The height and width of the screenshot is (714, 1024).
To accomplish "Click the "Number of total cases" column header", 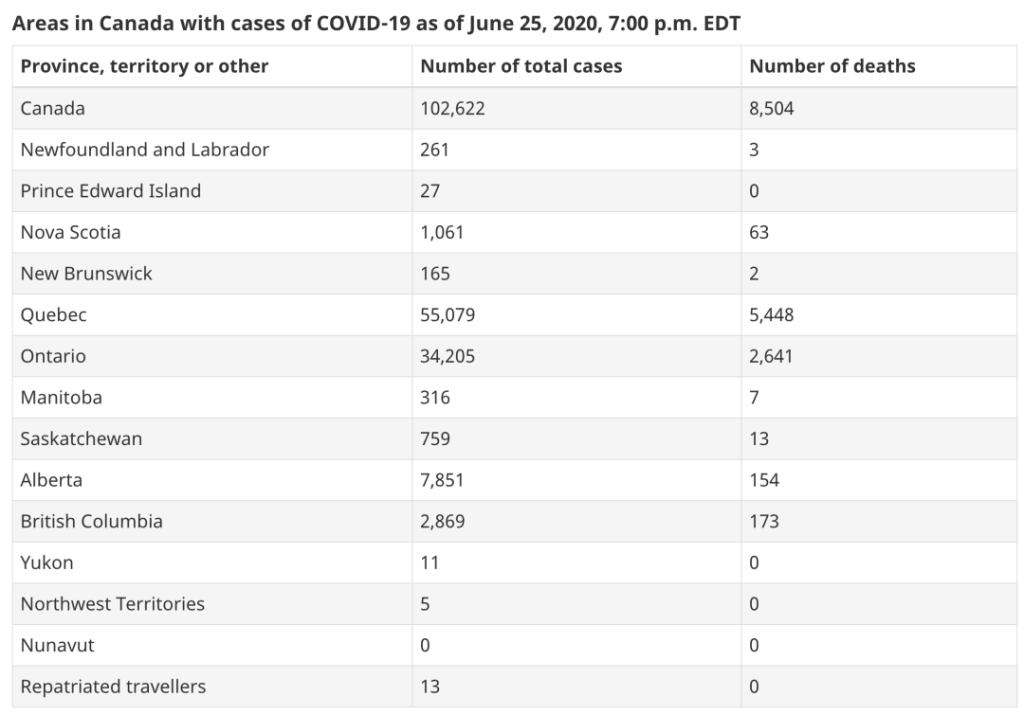I will [521, 66].
